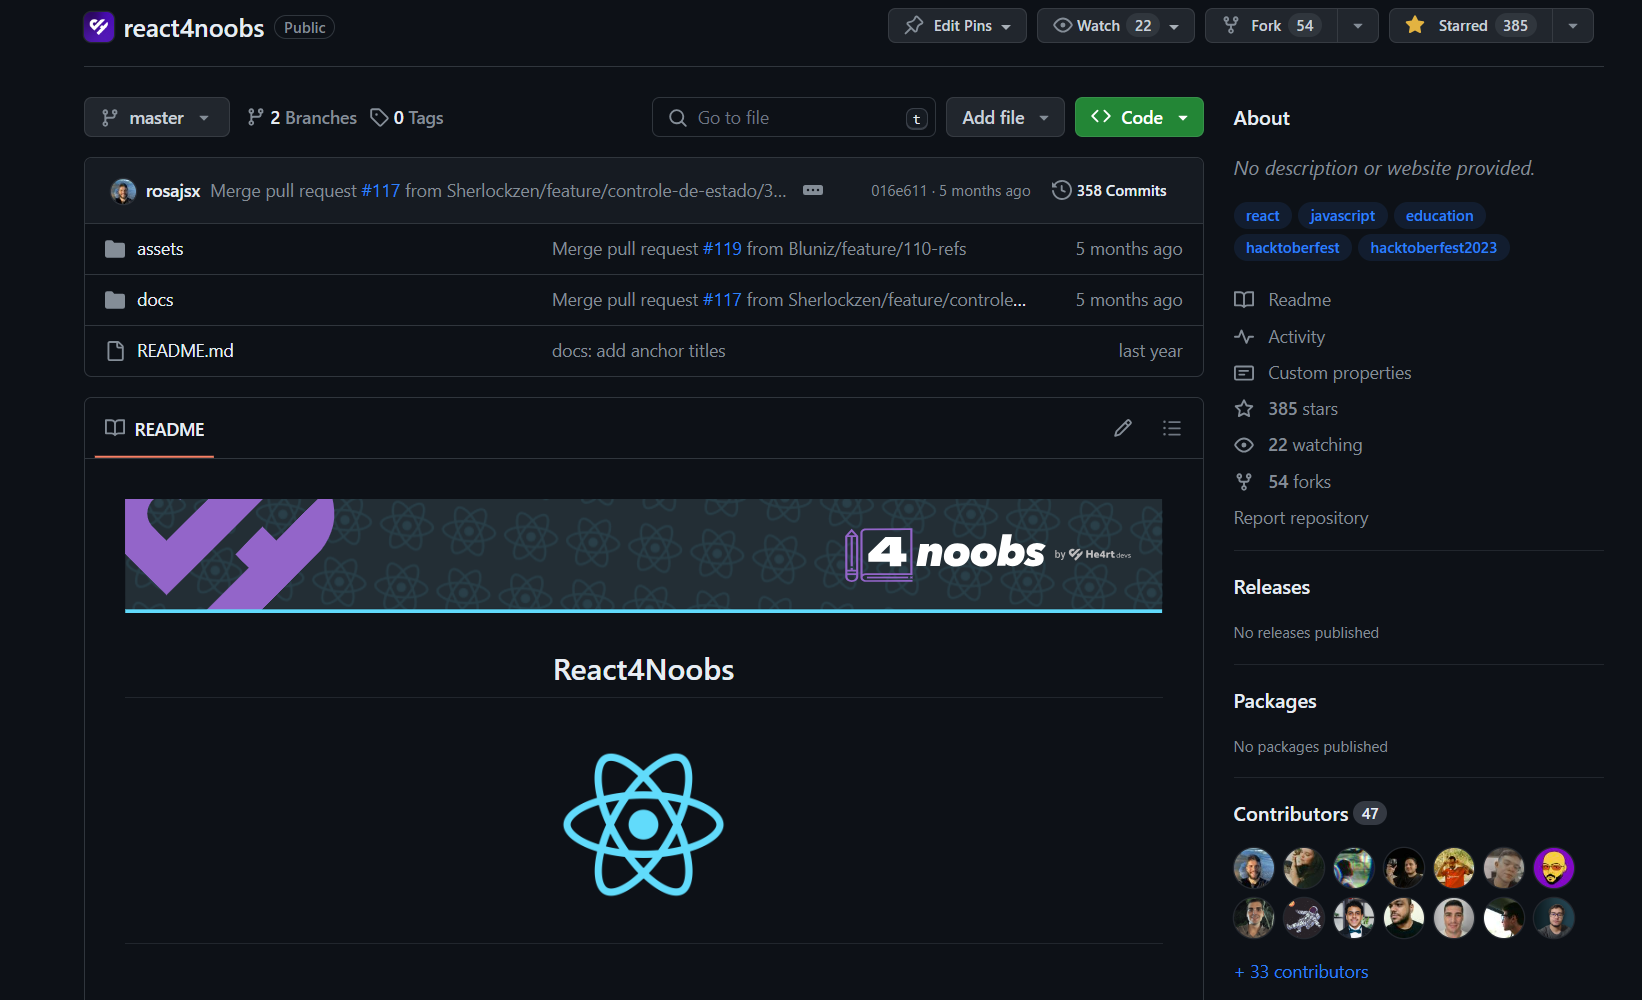Open the Add file dropdown
This screenshot has height=1000, width=1642.
click(x=1005, y=117)
